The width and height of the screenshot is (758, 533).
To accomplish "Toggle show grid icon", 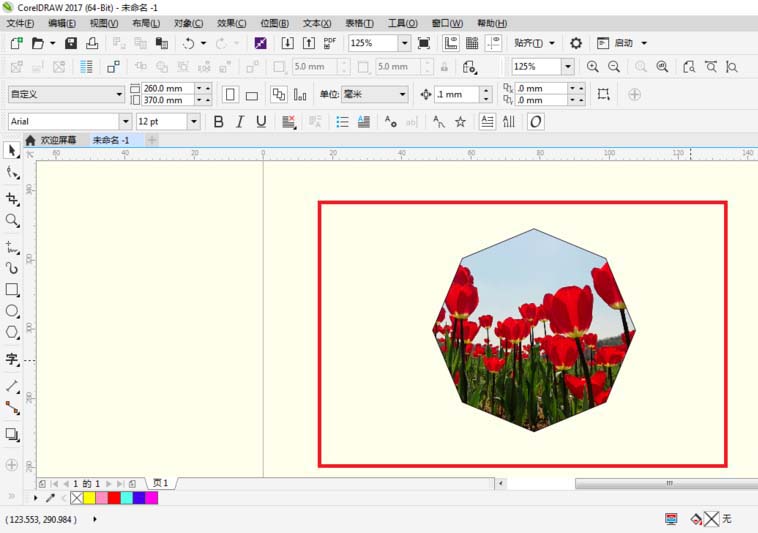I will coord(472,43).
